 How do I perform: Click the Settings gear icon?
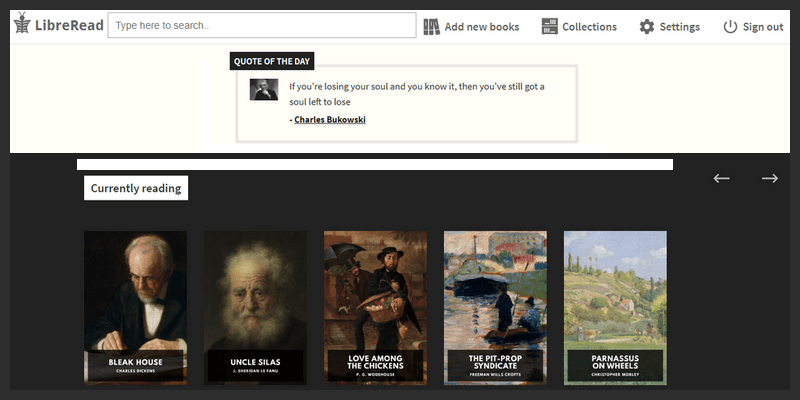[647, 27]
